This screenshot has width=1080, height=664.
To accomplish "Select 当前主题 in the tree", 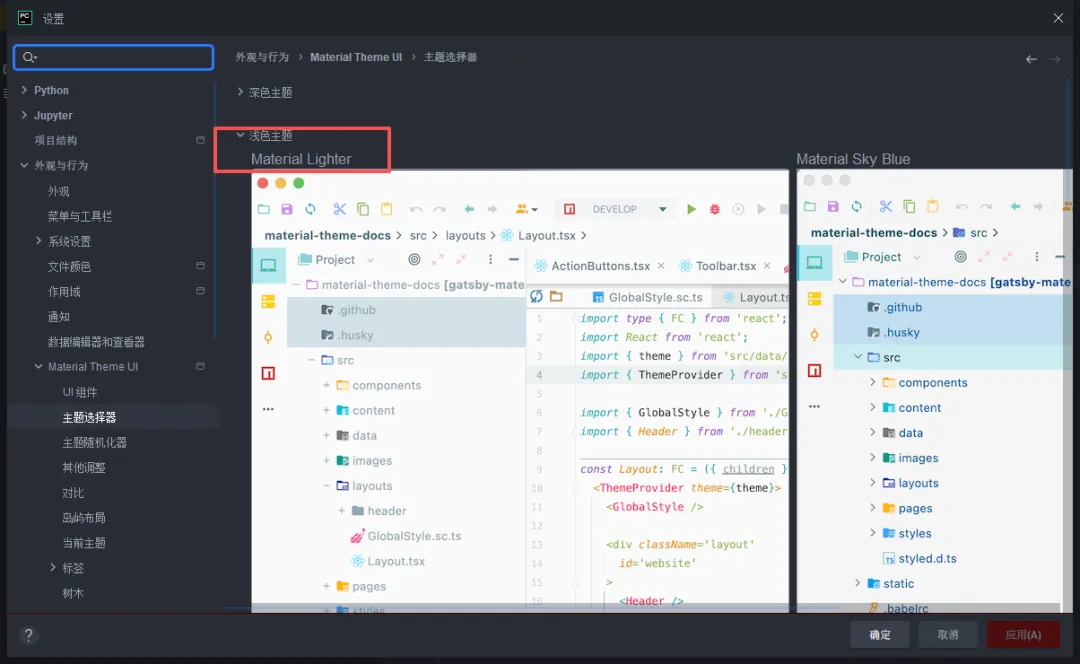I will point(84,543).
